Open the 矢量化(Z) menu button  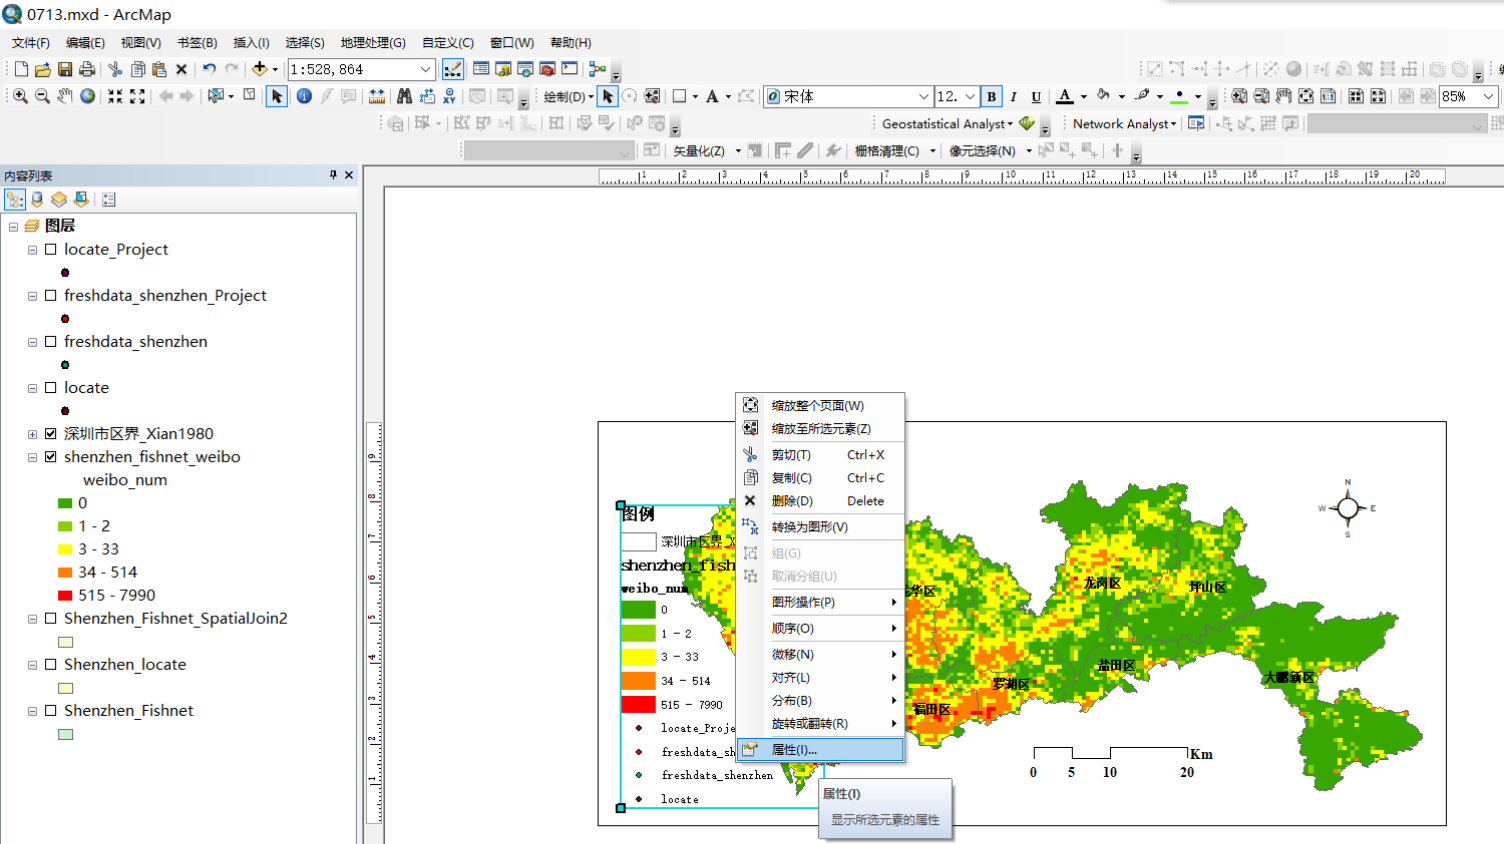click(x=706, y=150)
